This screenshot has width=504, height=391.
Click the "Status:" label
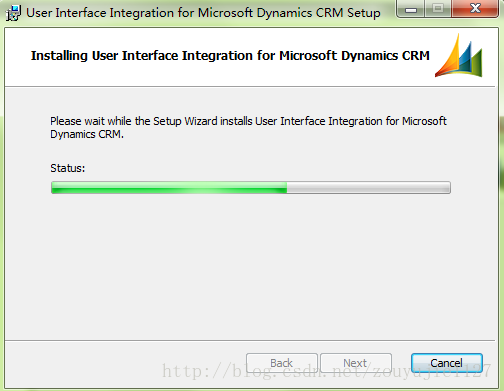(x=68, y=168)
